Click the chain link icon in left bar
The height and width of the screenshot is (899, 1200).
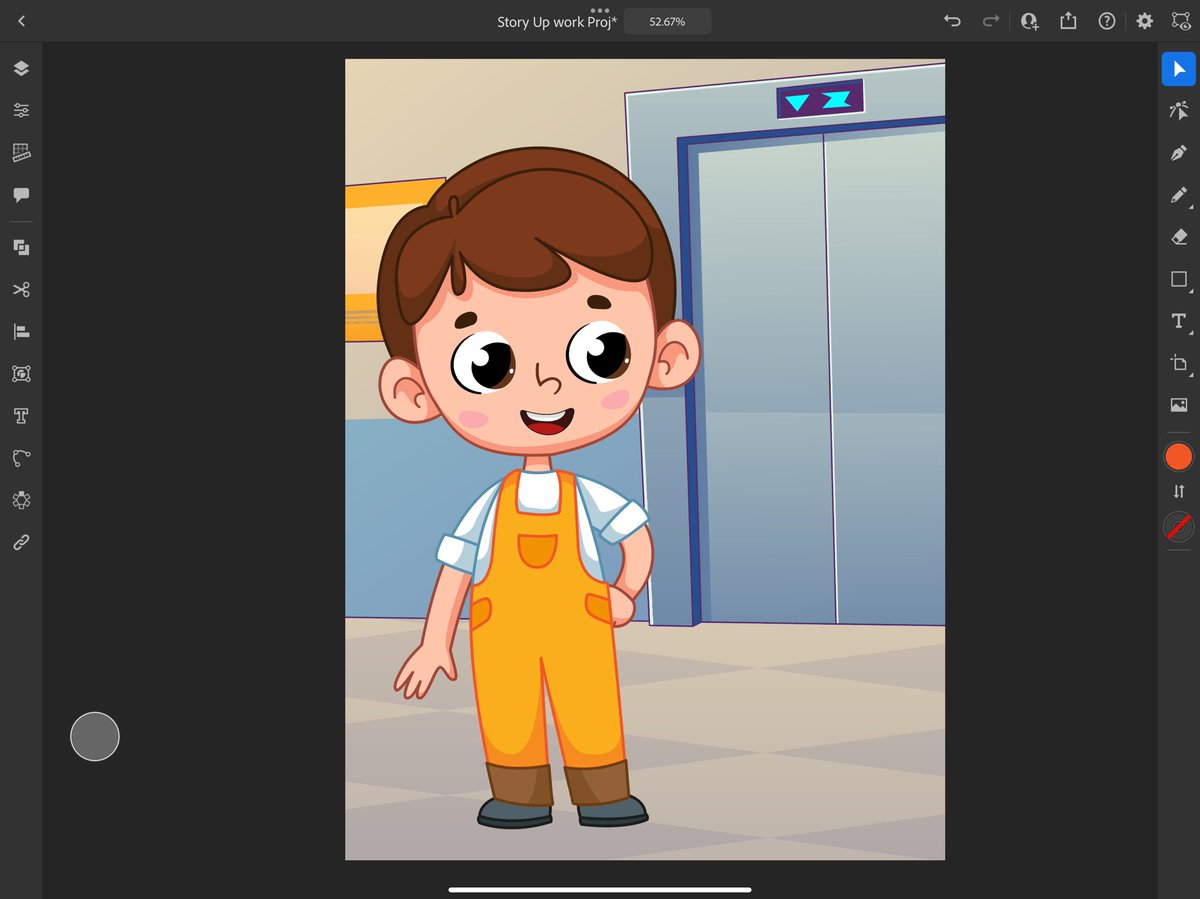(21, 542)
